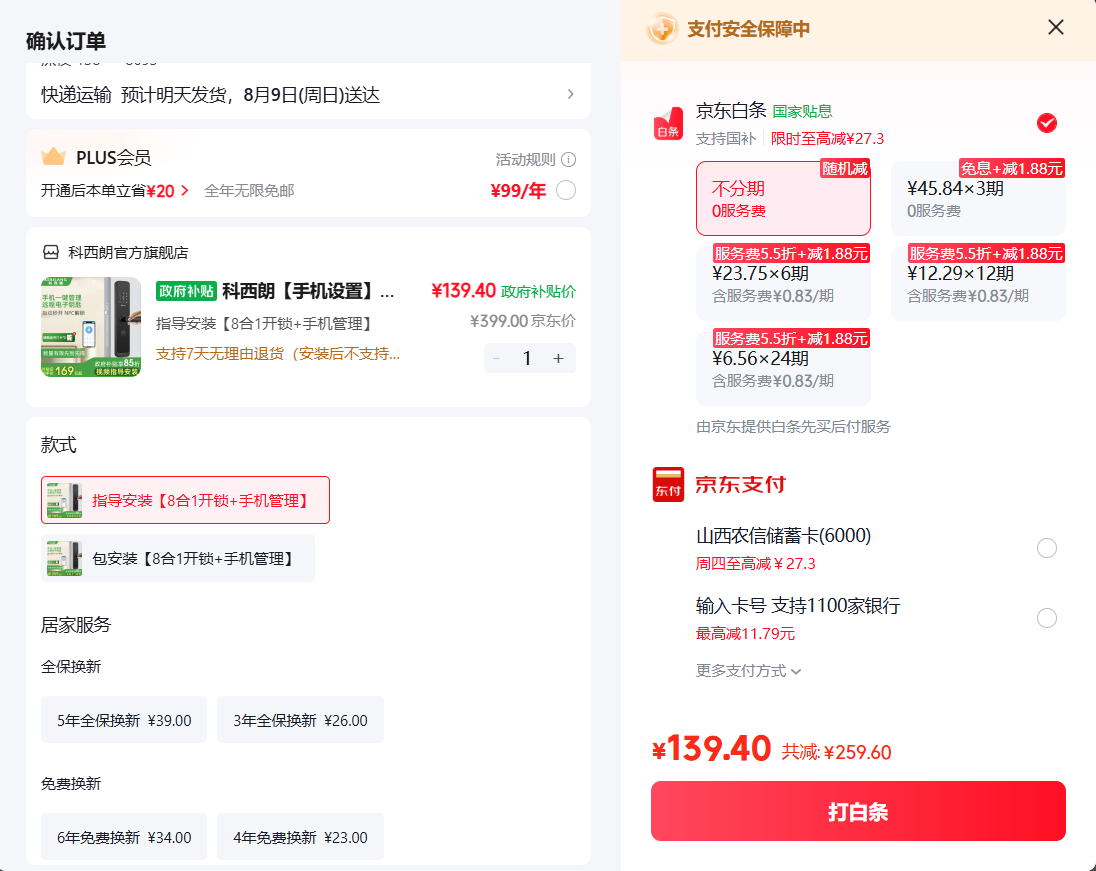
Task: Click the 京东支付 logo icon
Action: (668, 484)
